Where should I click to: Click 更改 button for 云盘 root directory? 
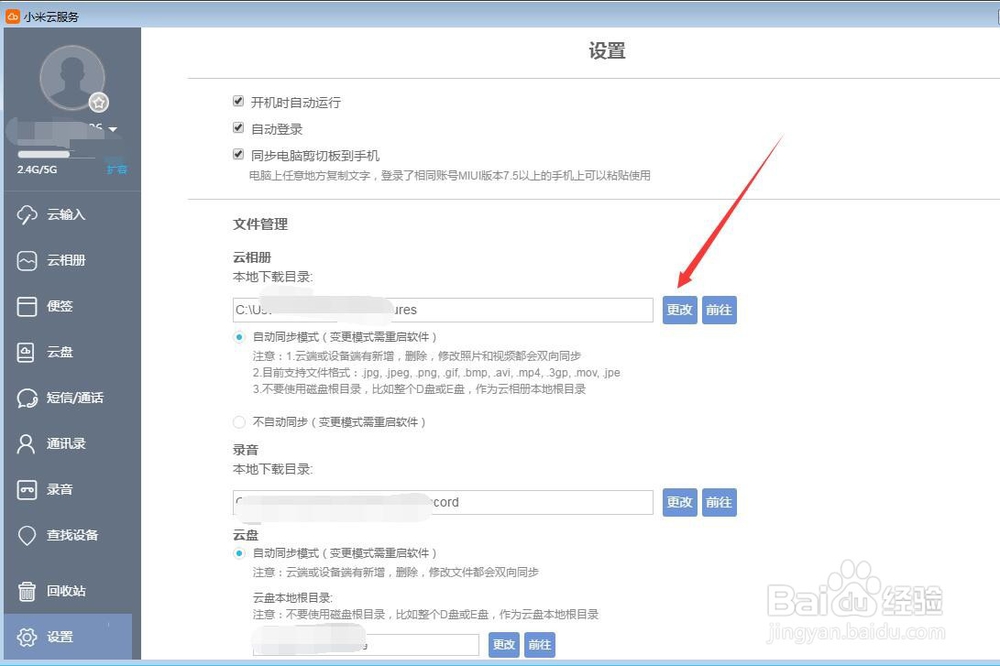[504, 645]
